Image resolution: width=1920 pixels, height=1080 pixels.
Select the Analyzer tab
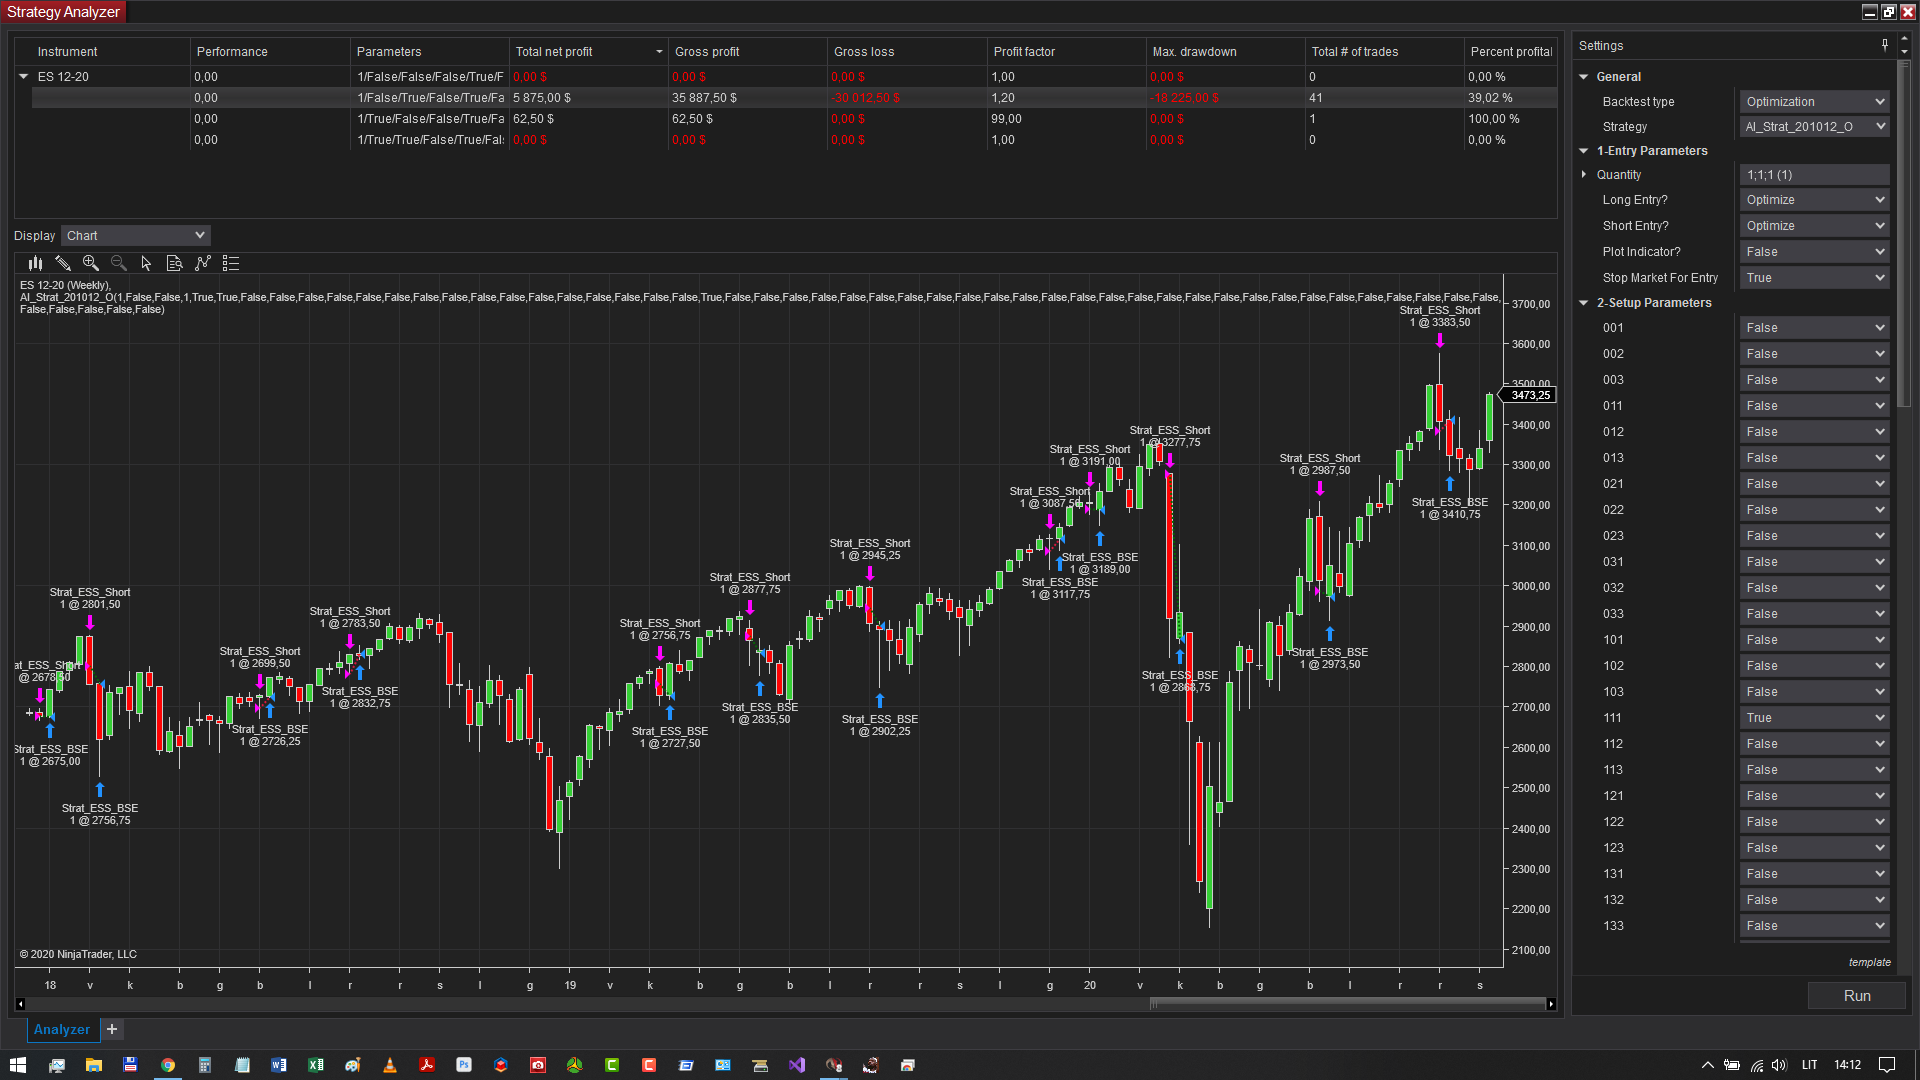(61, 1029)
